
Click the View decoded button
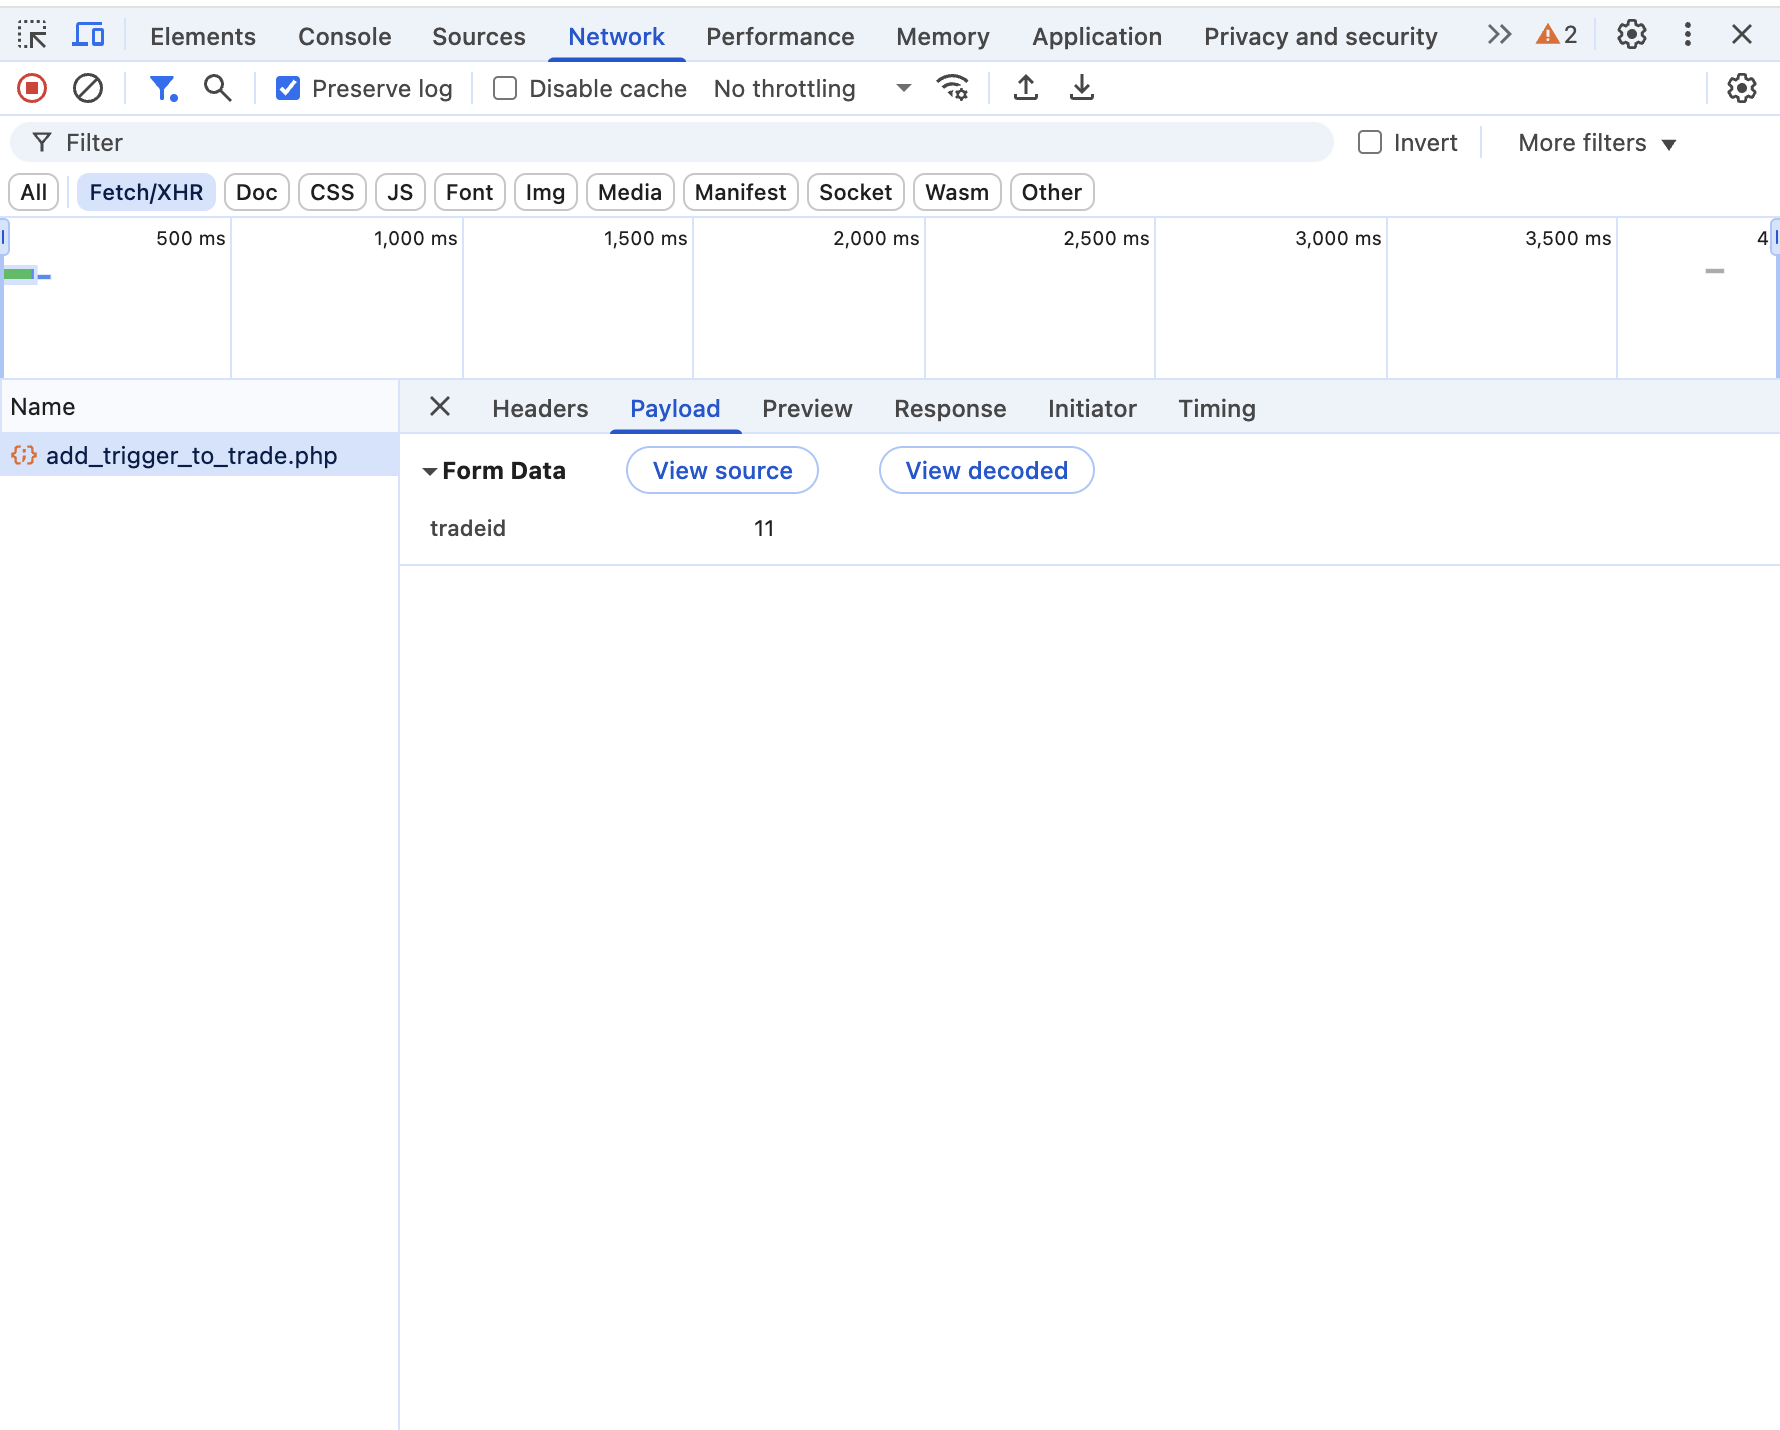point(986,471)
